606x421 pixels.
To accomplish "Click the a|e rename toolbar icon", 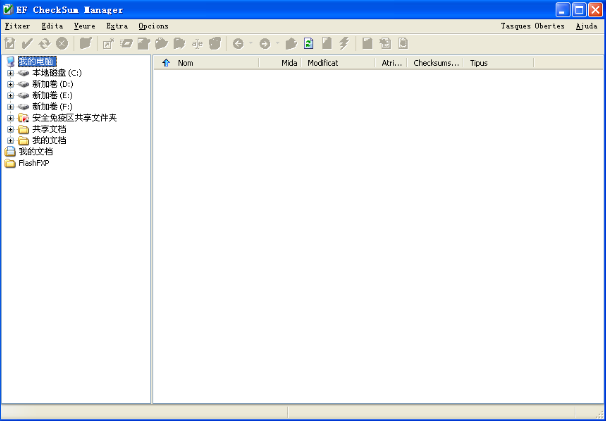I will click(x=197, y=44).
